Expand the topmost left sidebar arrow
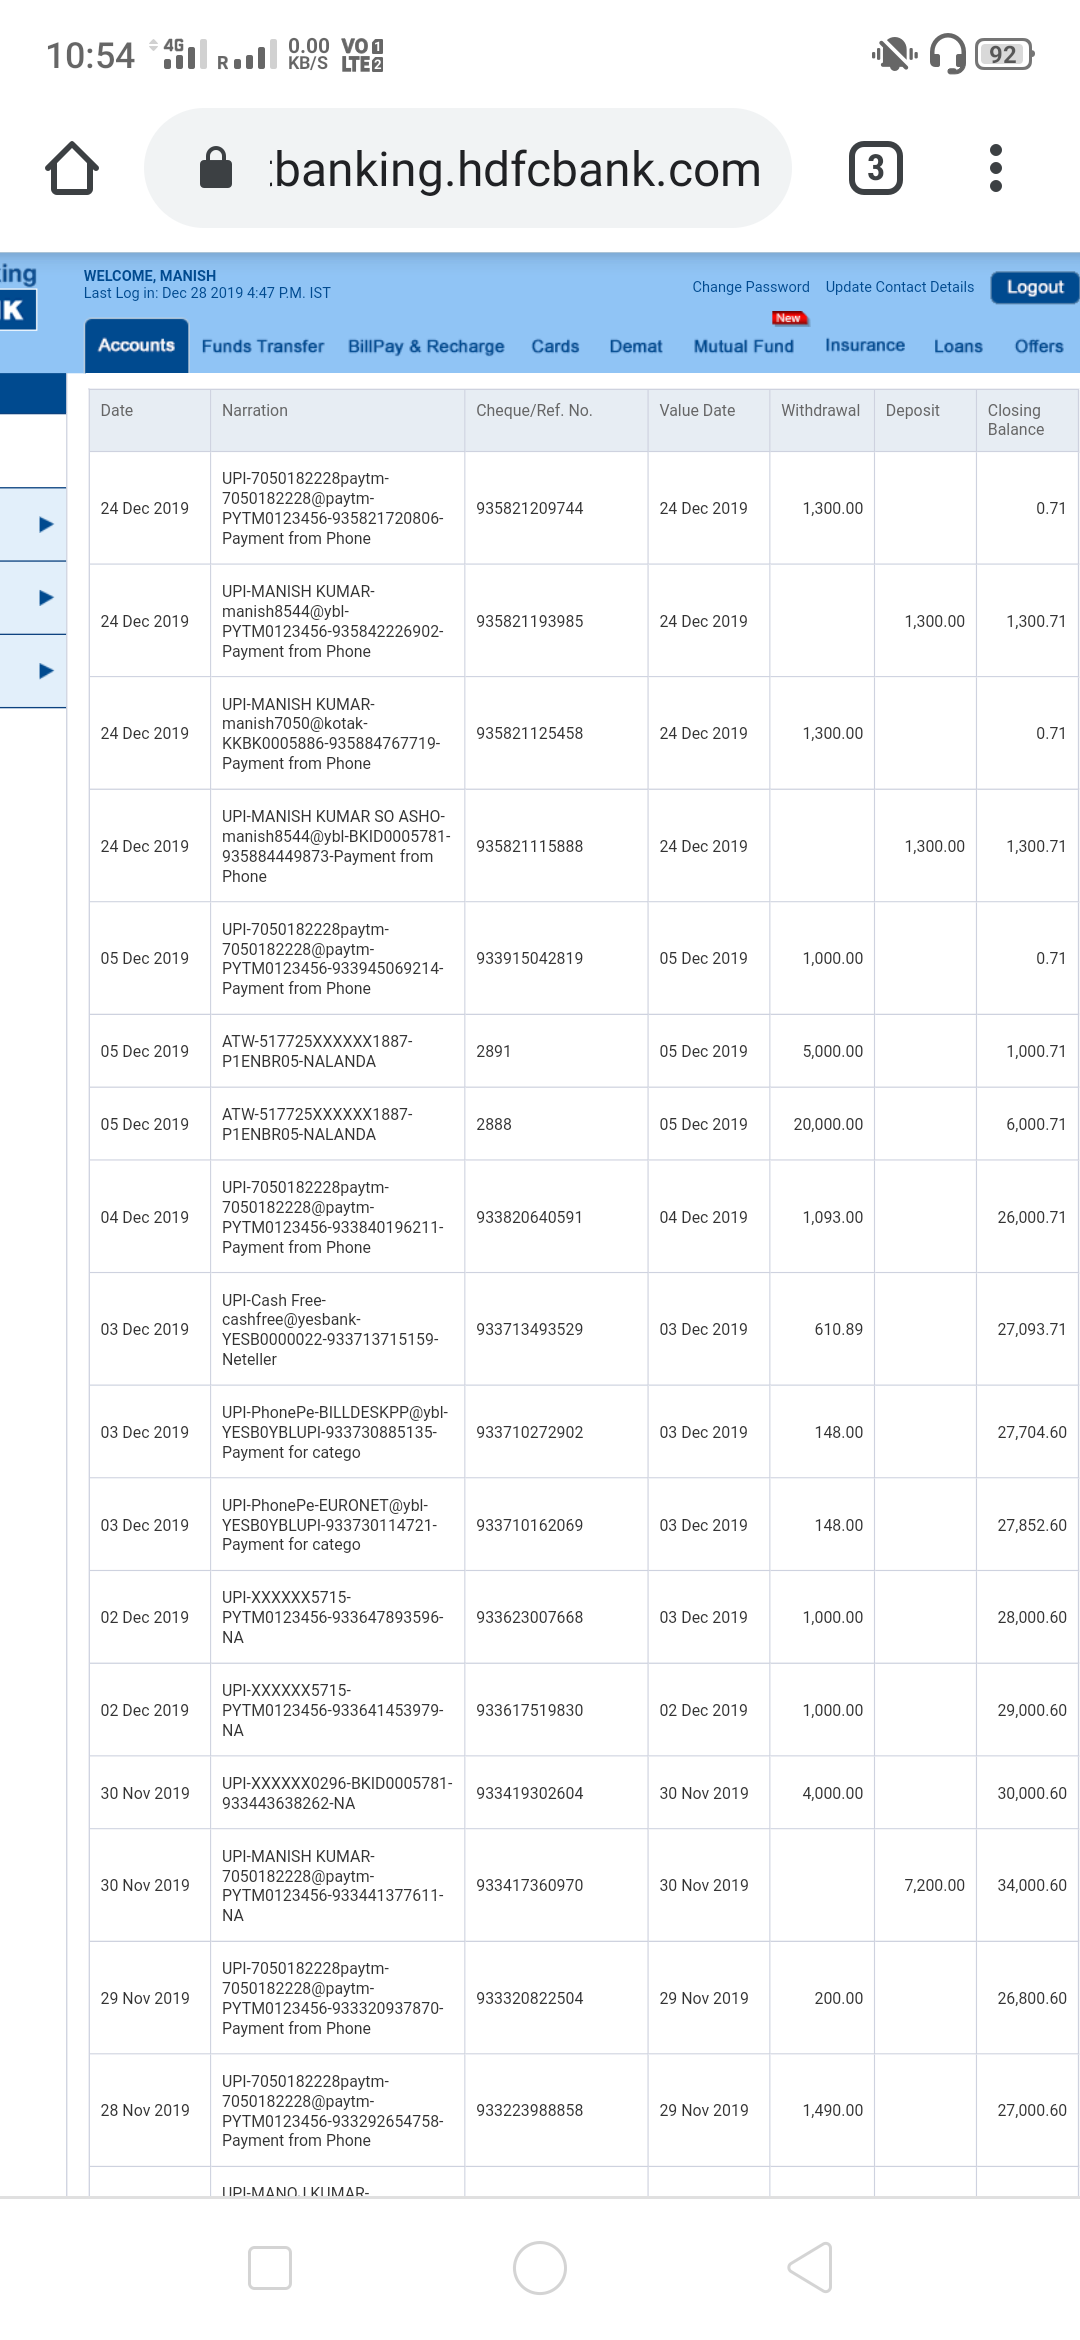Viewport: 1080px width, 2340px height. click(x=45, y=524)
